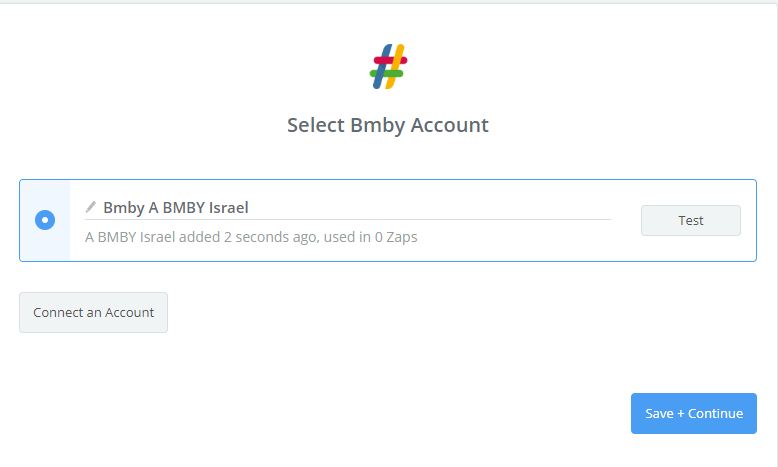778x467 pixels.
Task: Click the underline beneath the account name
Action: 348,219
